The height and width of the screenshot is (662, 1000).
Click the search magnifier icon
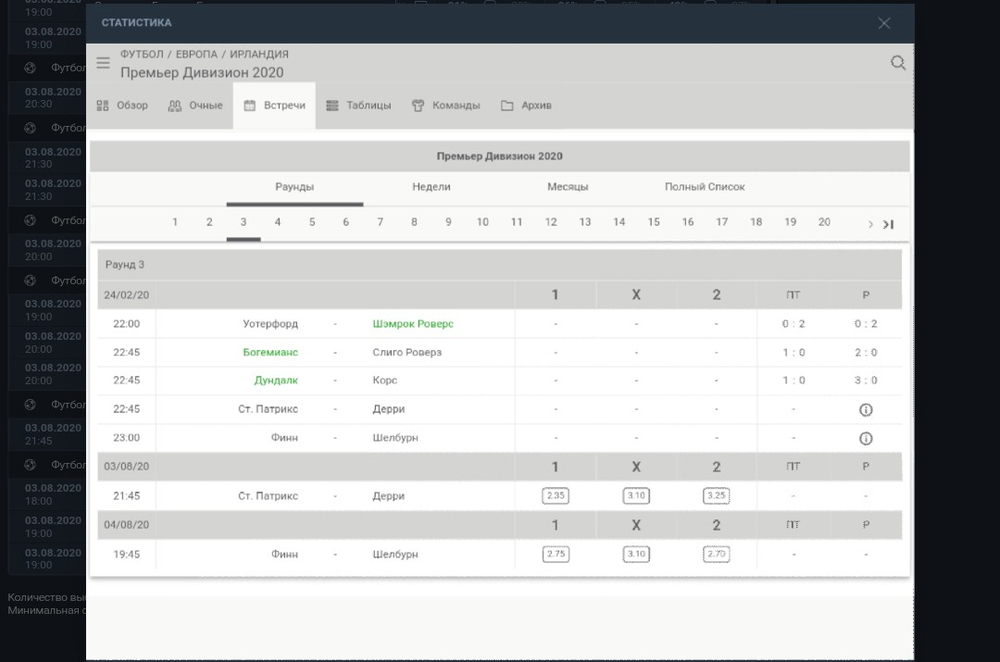point(898,63)
